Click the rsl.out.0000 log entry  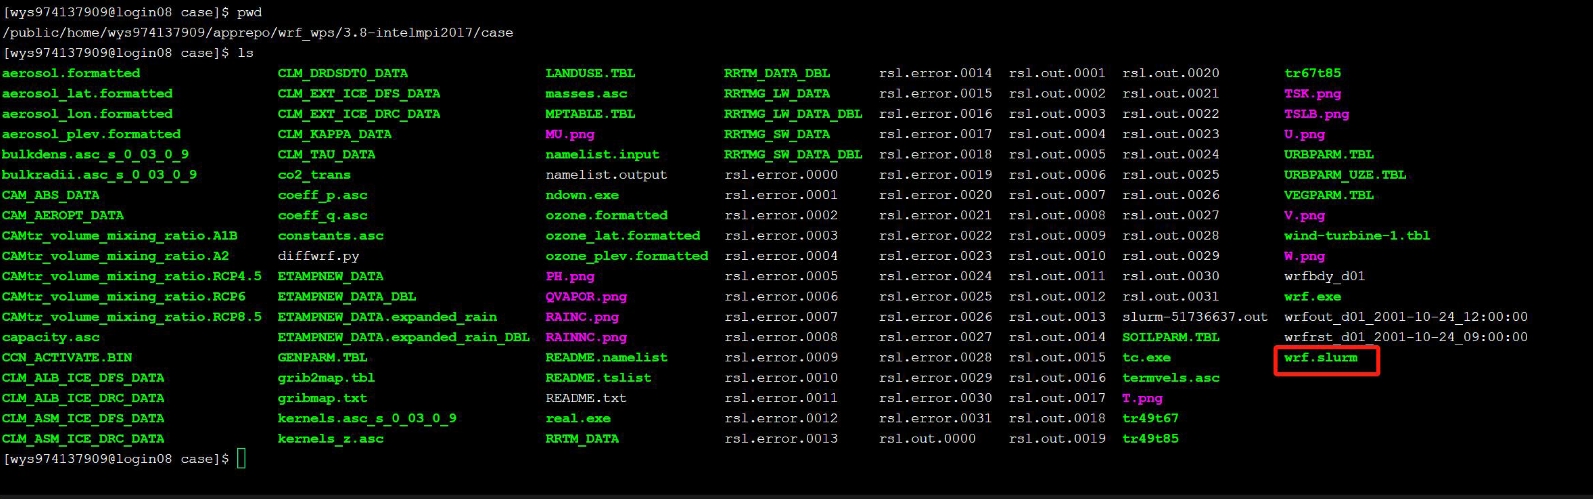coord(927,439)
